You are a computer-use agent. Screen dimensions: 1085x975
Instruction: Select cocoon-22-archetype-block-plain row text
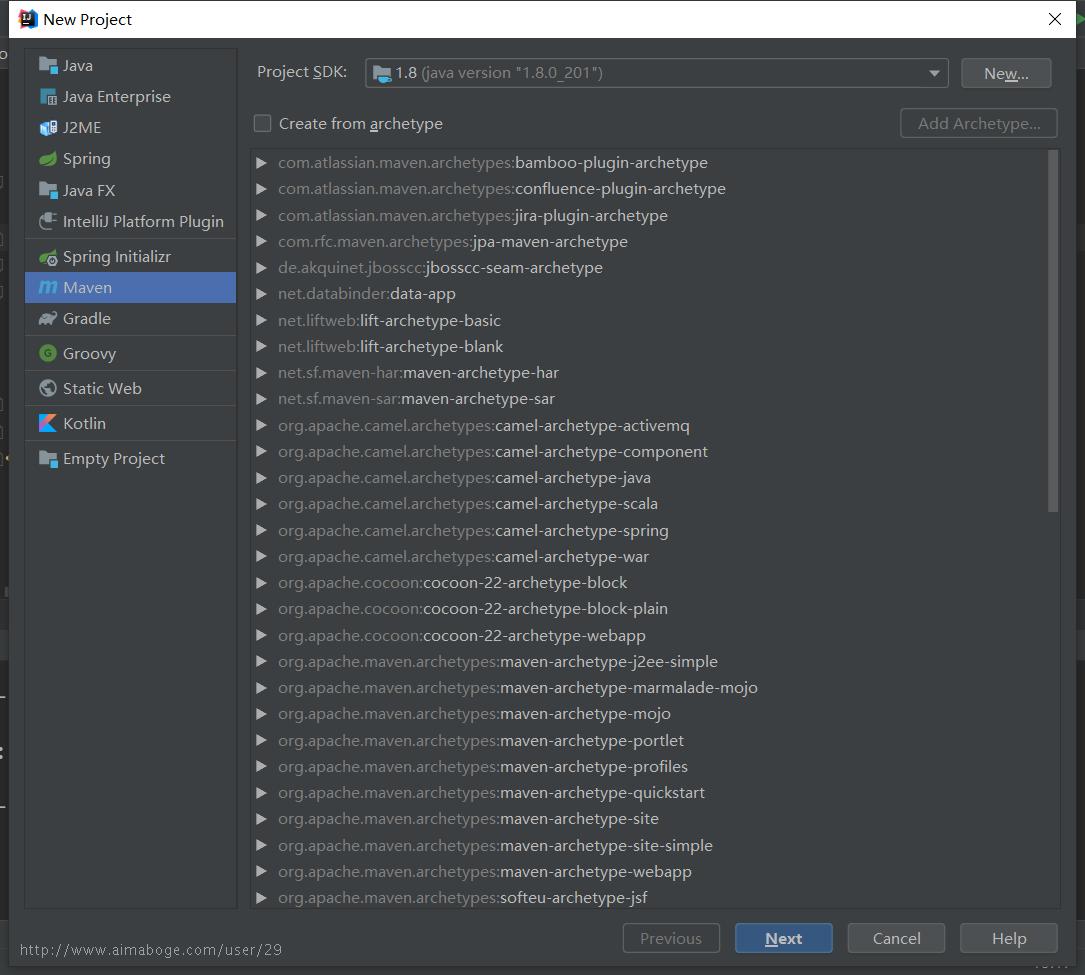tap(473, 609)
